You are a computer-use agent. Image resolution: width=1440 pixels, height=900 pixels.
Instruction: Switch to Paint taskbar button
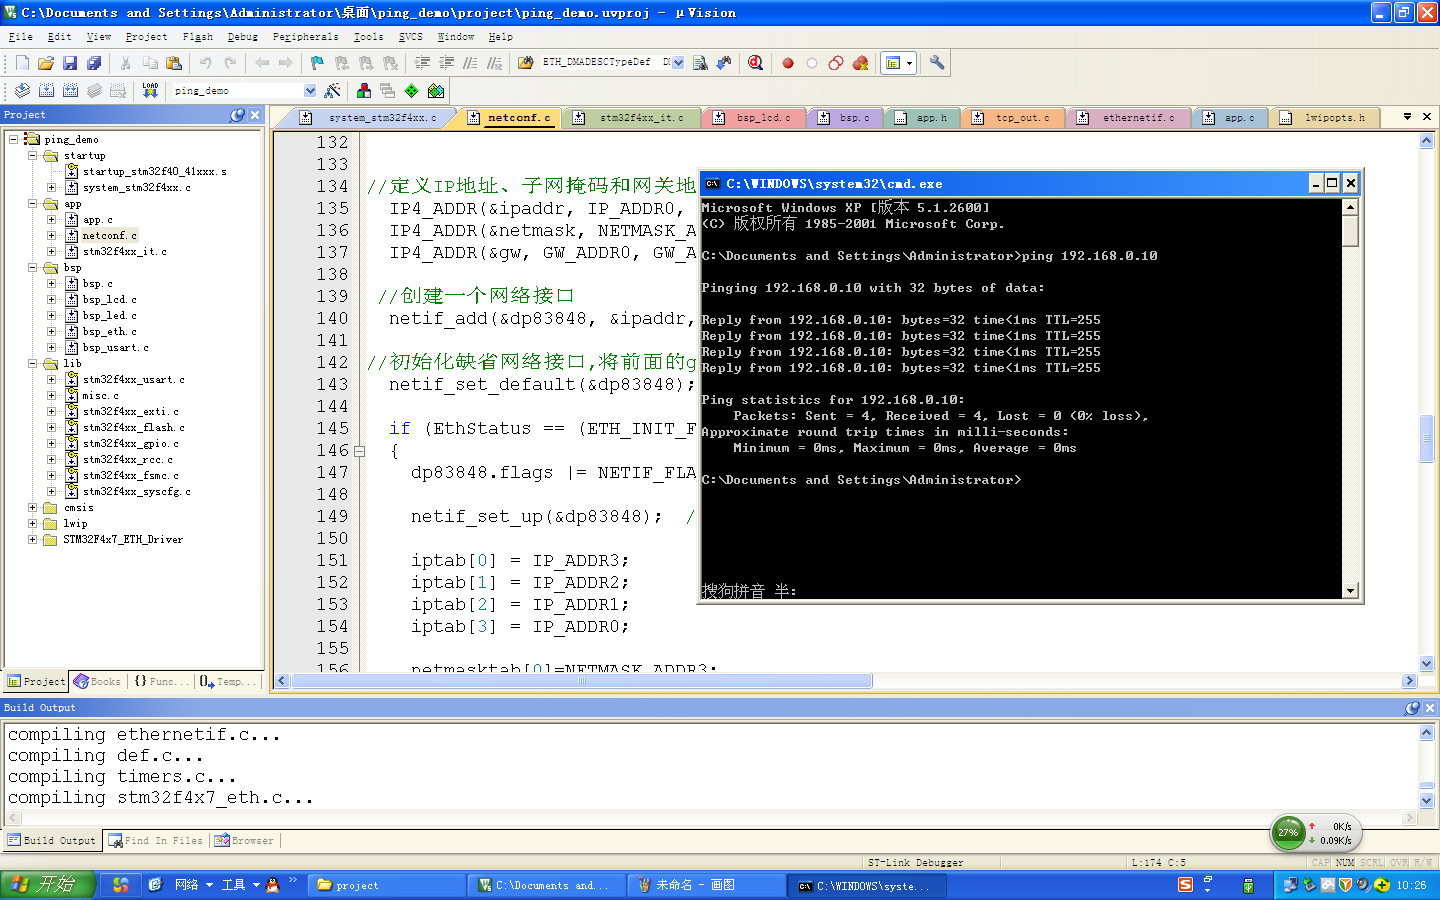(x=706, y=885)
